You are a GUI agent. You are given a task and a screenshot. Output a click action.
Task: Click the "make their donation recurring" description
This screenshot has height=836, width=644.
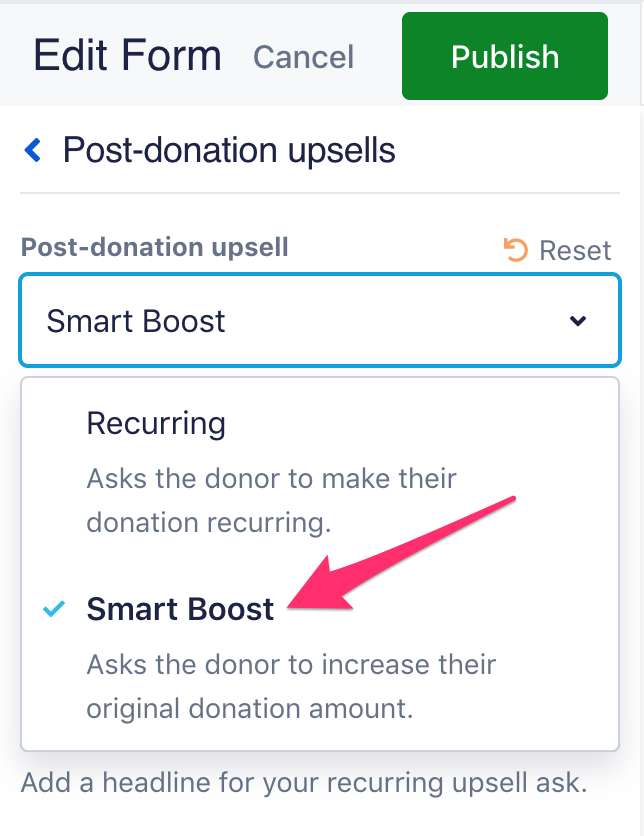click(271, 500)
